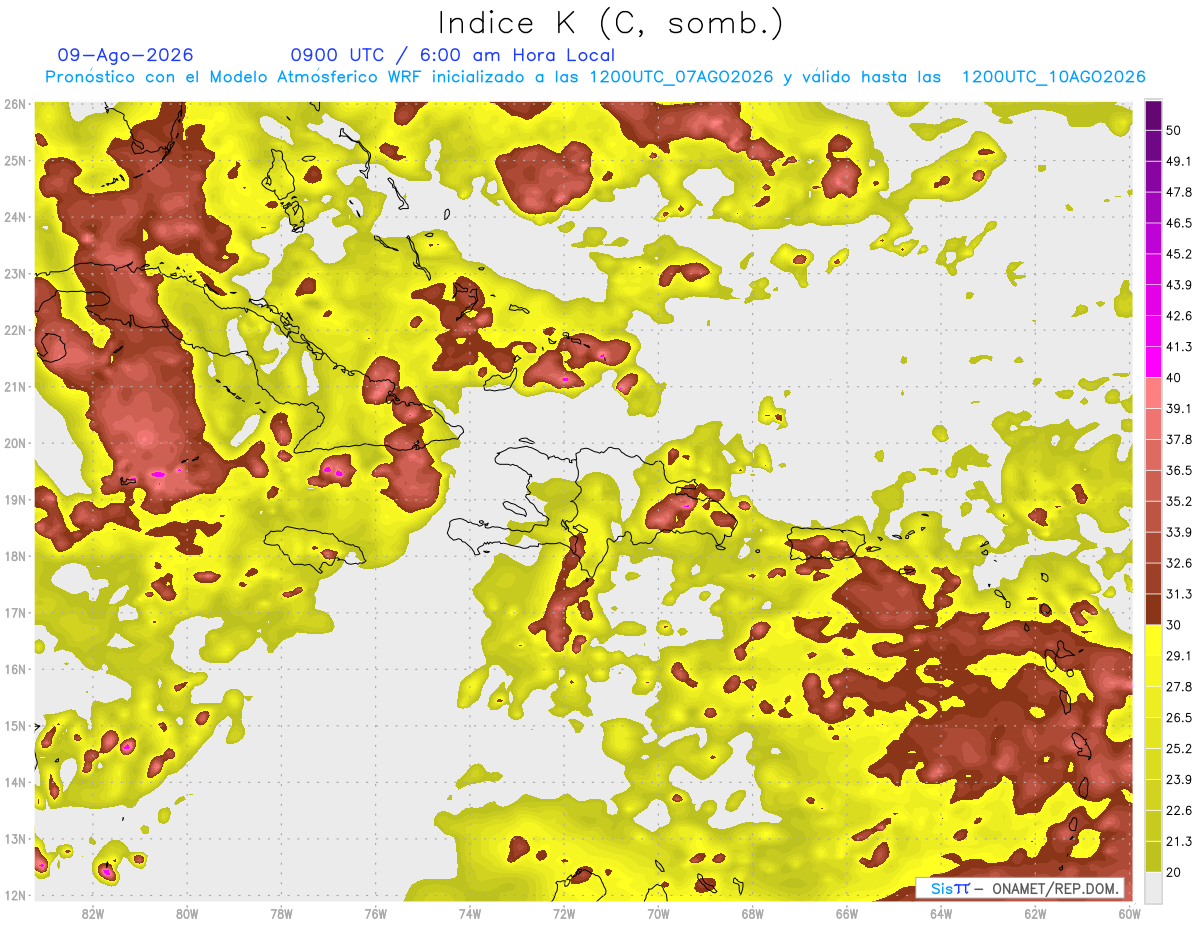Click the color bar label '21.3'

[1178, 841]
